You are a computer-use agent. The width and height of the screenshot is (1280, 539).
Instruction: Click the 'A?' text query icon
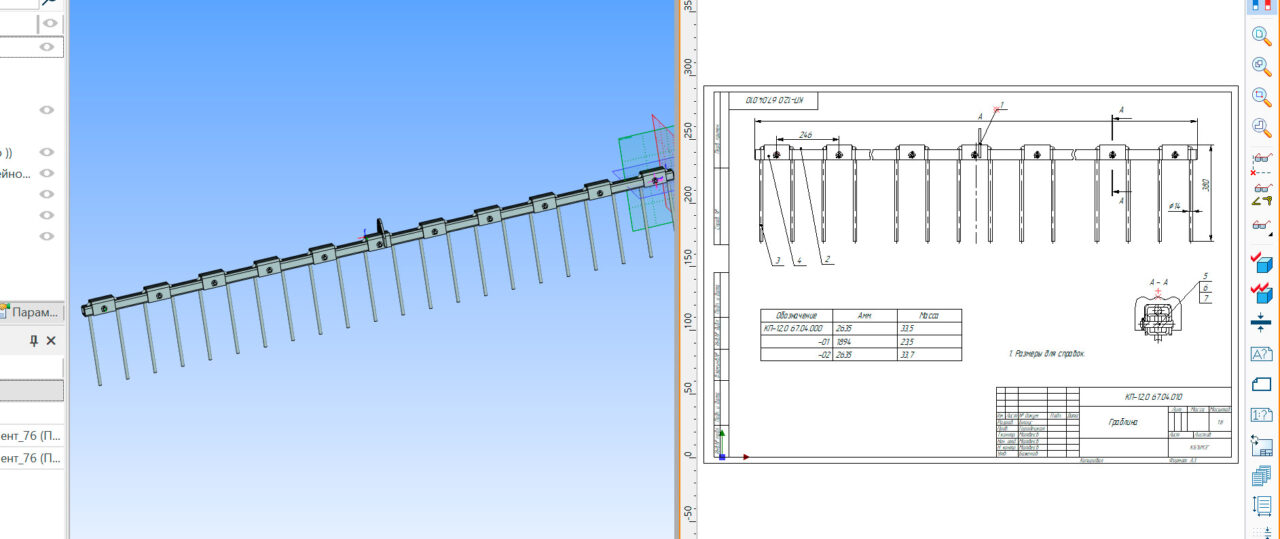1261,354
